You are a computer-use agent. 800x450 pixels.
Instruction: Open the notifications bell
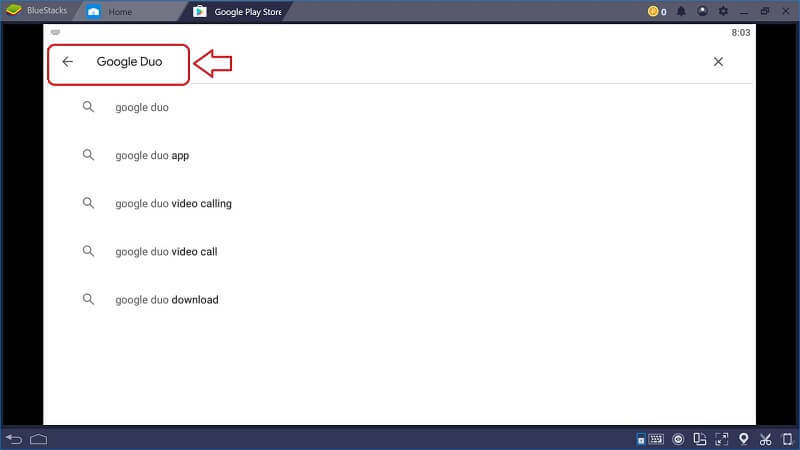tap(681, 11)
